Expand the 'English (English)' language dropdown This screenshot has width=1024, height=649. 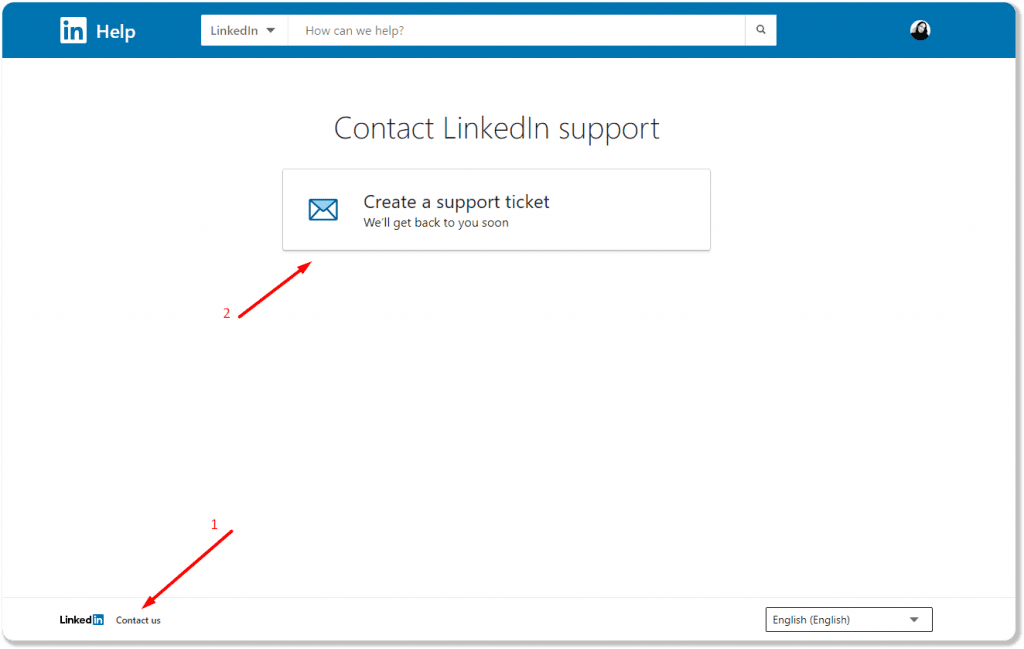click(x=848, y=619)
